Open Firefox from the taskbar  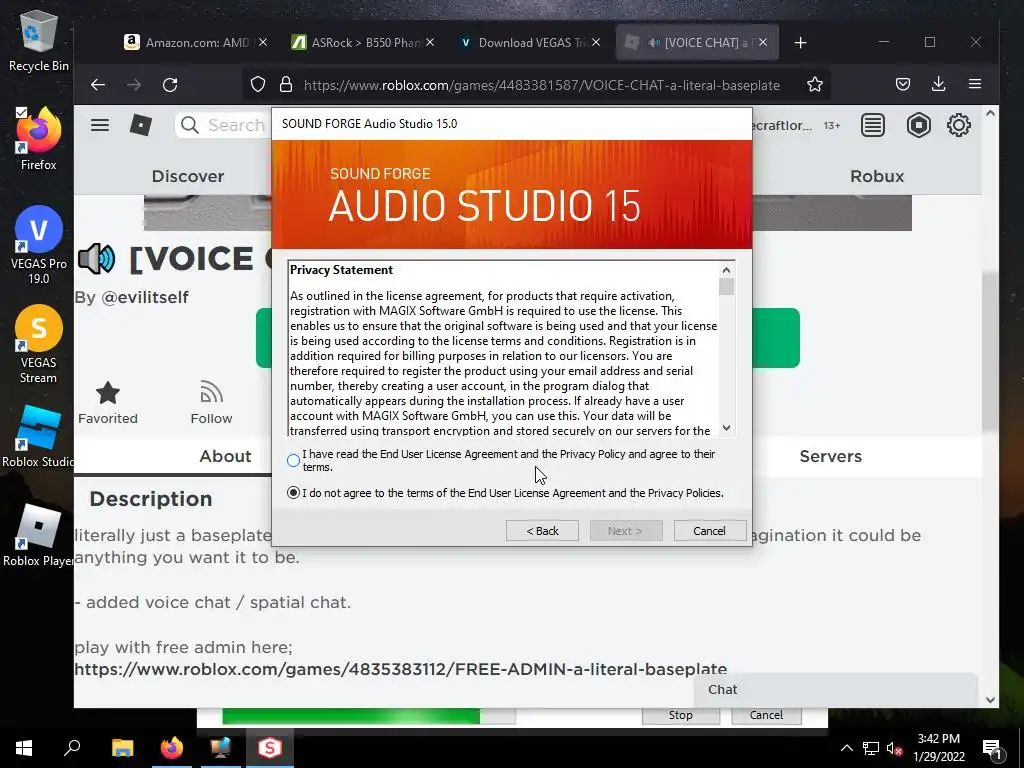point(172,748)
